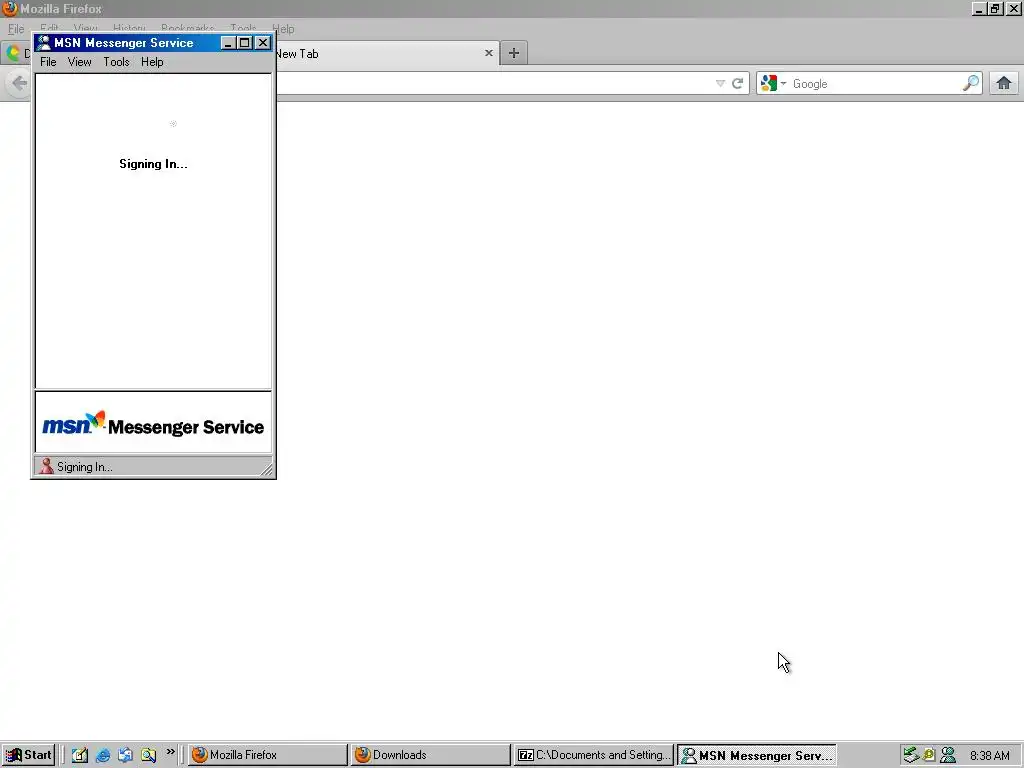Expand the quick launch overflow chevron
Viewport: 1024px width, 768px height.
[x=170, y=752]
